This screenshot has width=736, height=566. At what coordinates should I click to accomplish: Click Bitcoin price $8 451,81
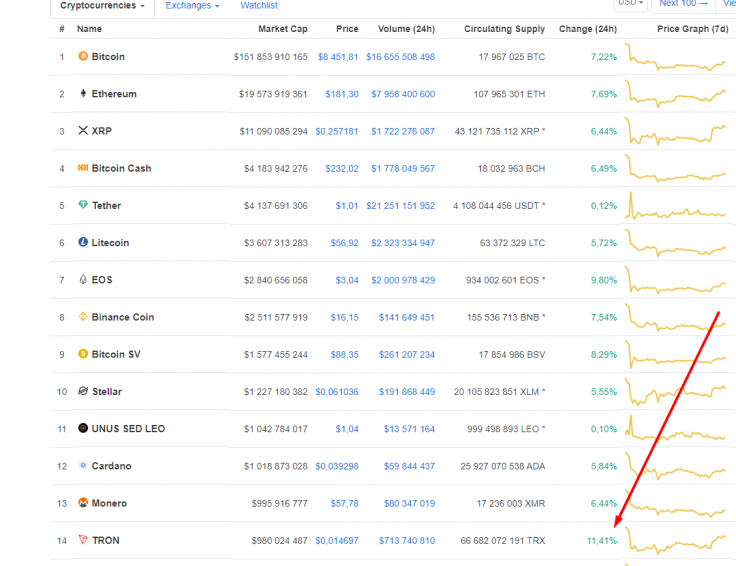(338, 57)
